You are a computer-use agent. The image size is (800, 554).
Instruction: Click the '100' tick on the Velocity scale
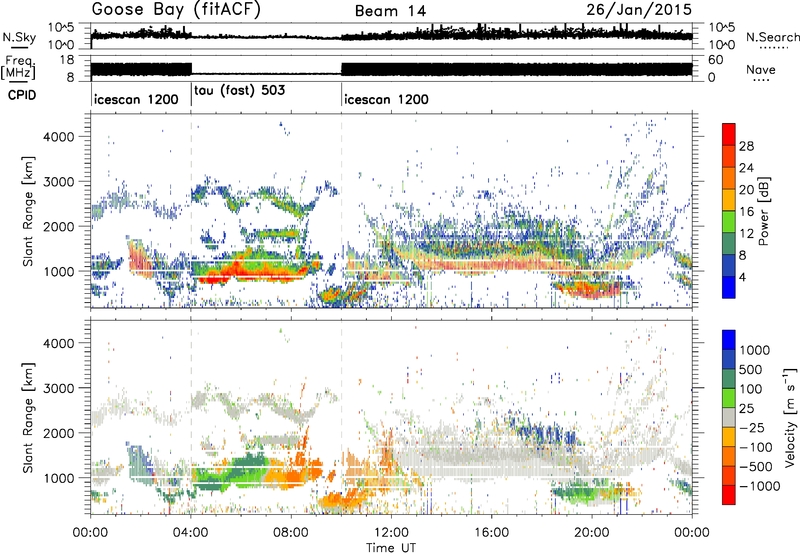tap(751, 389)
